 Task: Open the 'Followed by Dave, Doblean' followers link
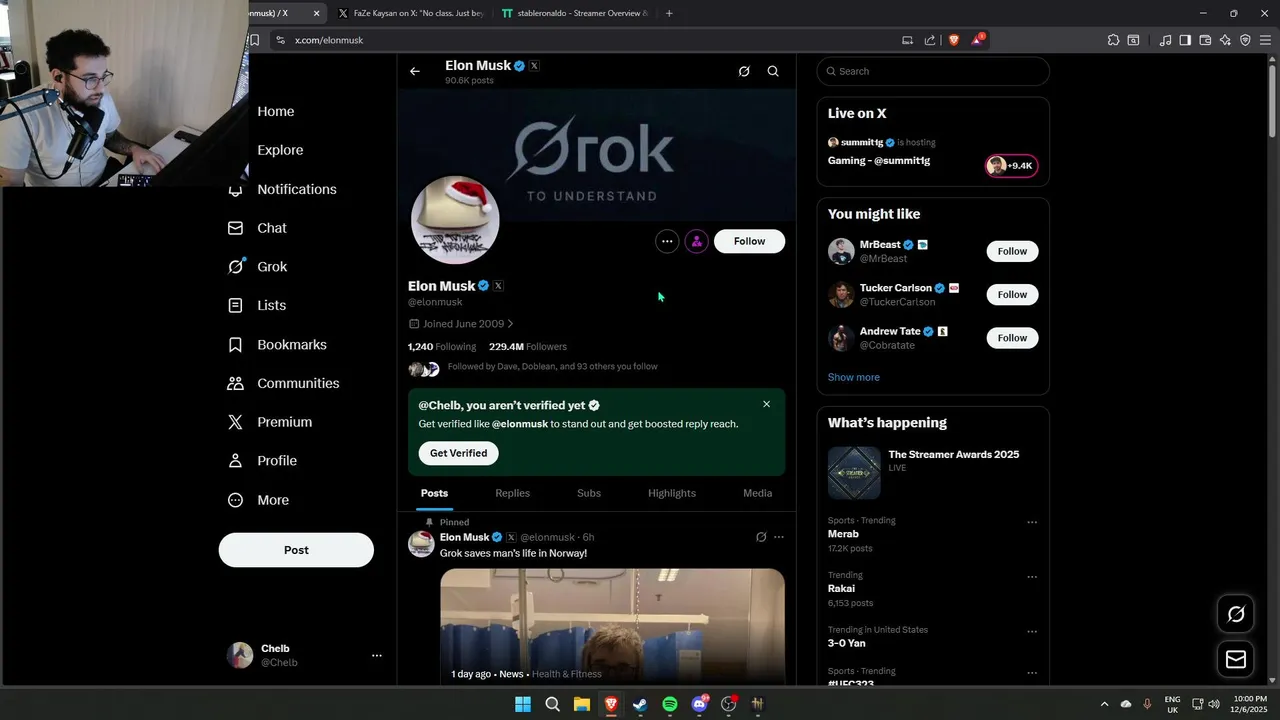(x=552, y=367)
